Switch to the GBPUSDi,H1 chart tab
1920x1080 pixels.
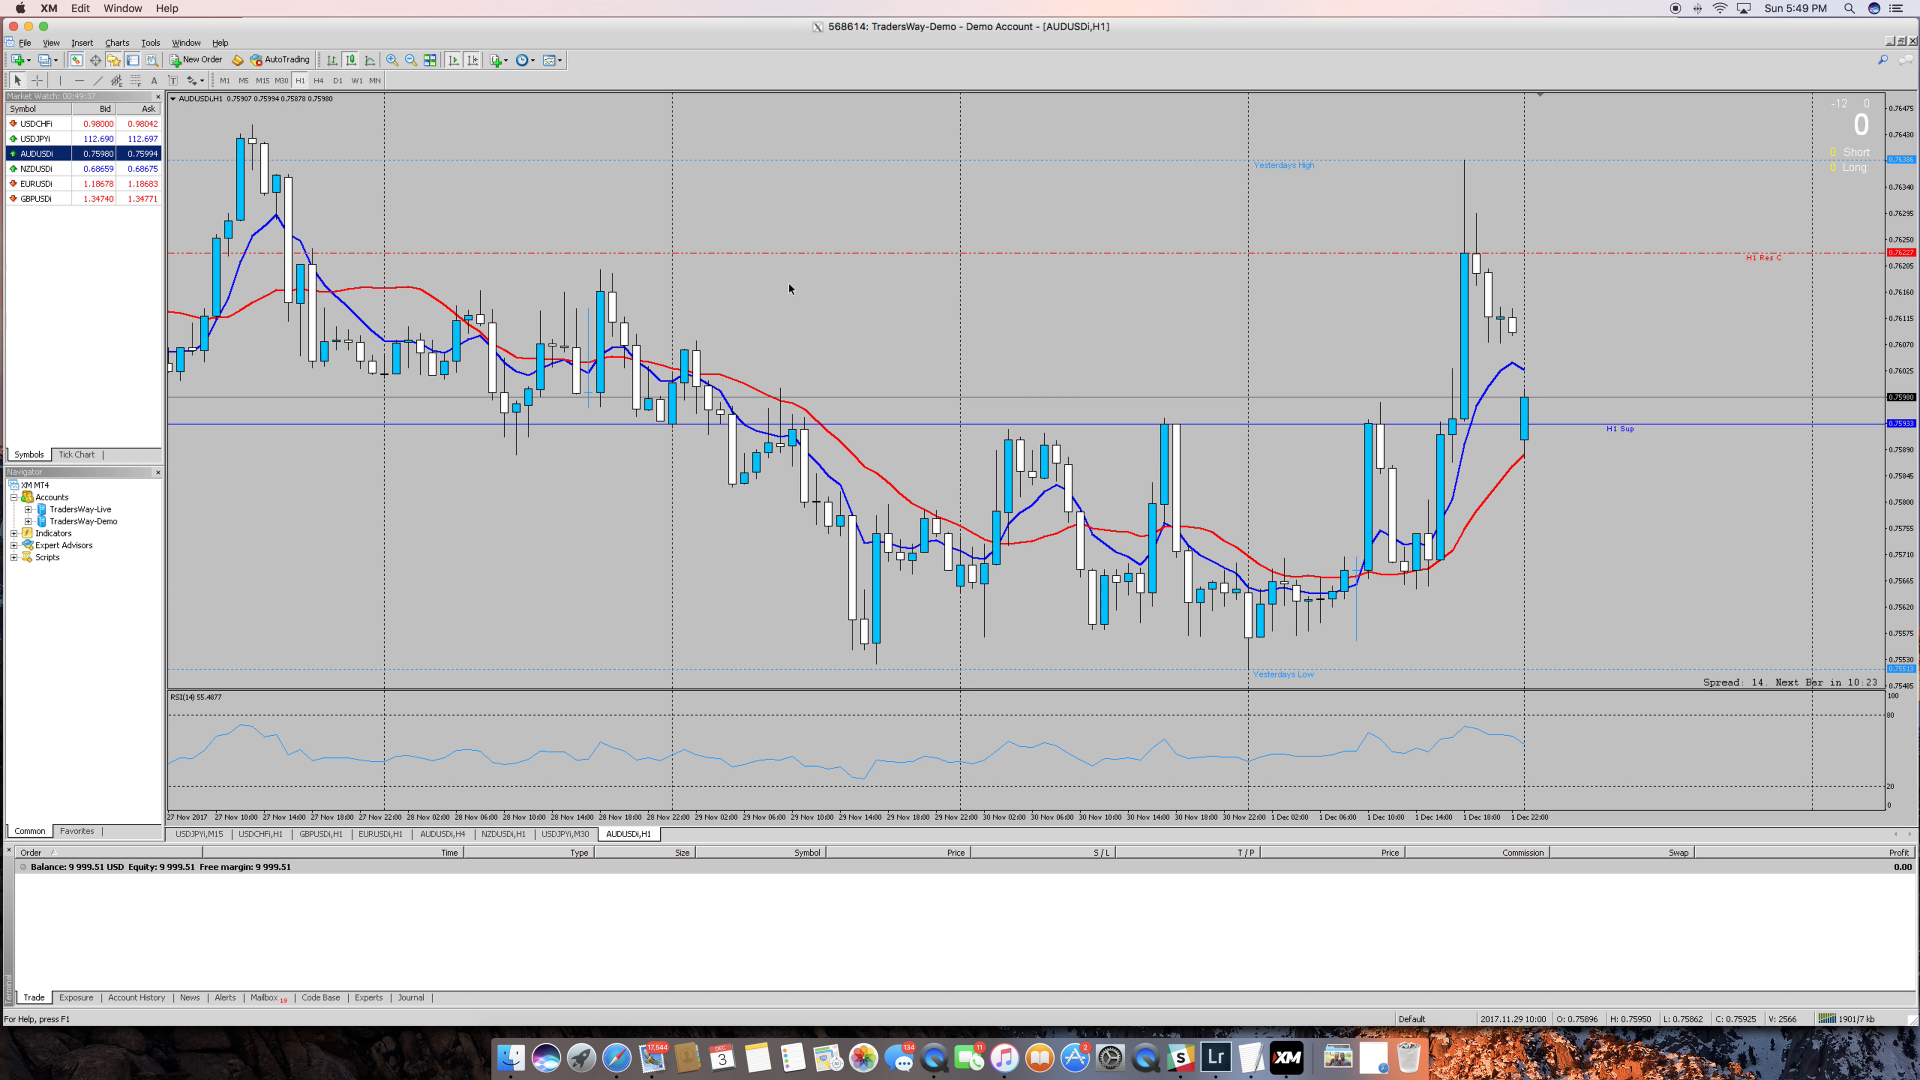[x=320, y=834]
